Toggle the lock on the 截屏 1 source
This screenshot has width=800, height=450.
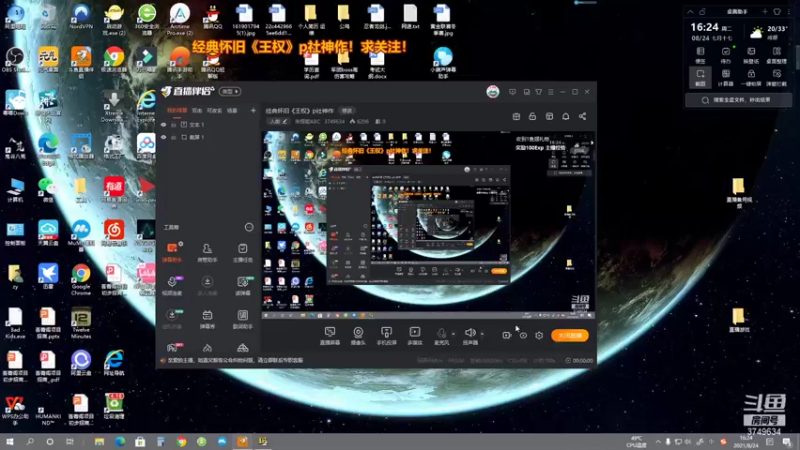coord(173,137)
